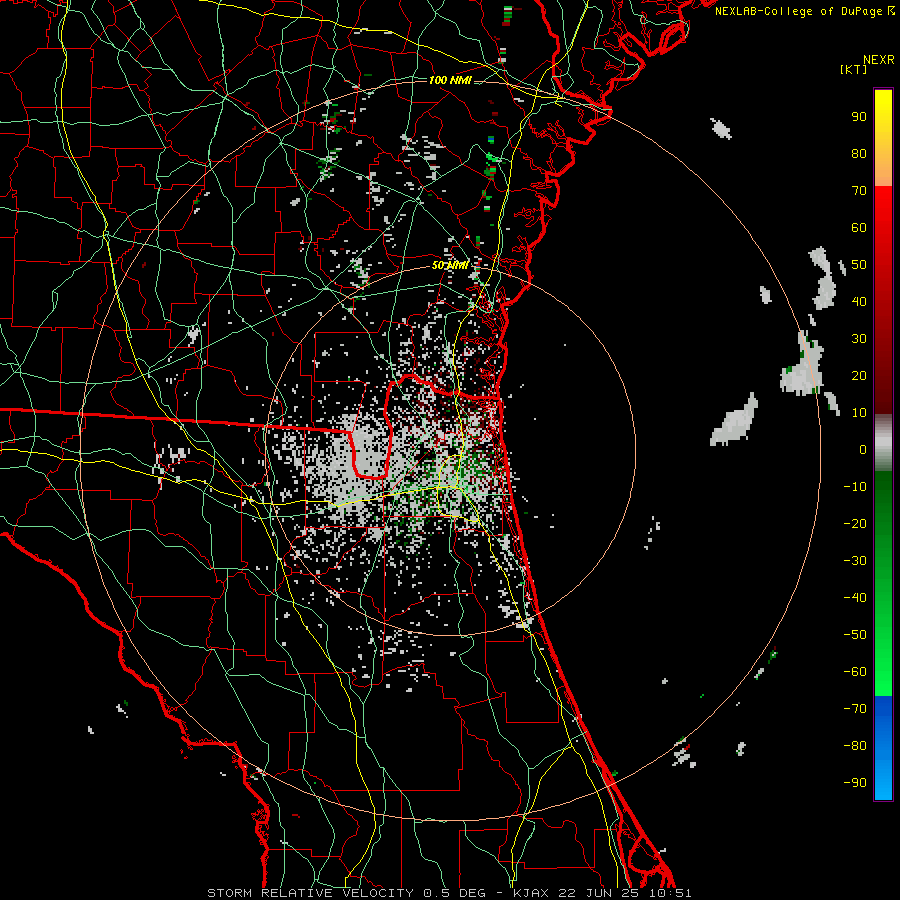The height and width of the screenshot is (900, 900).
Task: Click the 50 NMI range ring label
Action: pyautogui.click(x=450, y=265)
